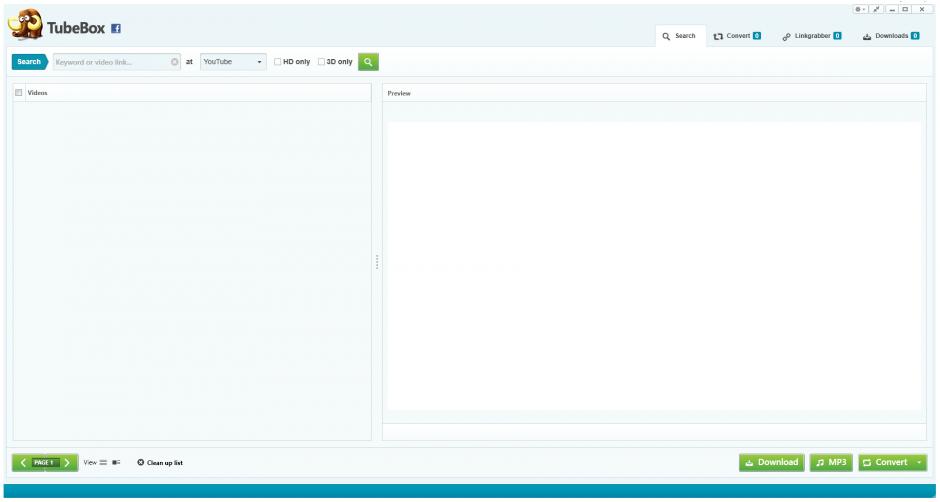Viewport: 940px width, 502px height.
Task: Click the green magnifier search button
Action: coord(368,62)
